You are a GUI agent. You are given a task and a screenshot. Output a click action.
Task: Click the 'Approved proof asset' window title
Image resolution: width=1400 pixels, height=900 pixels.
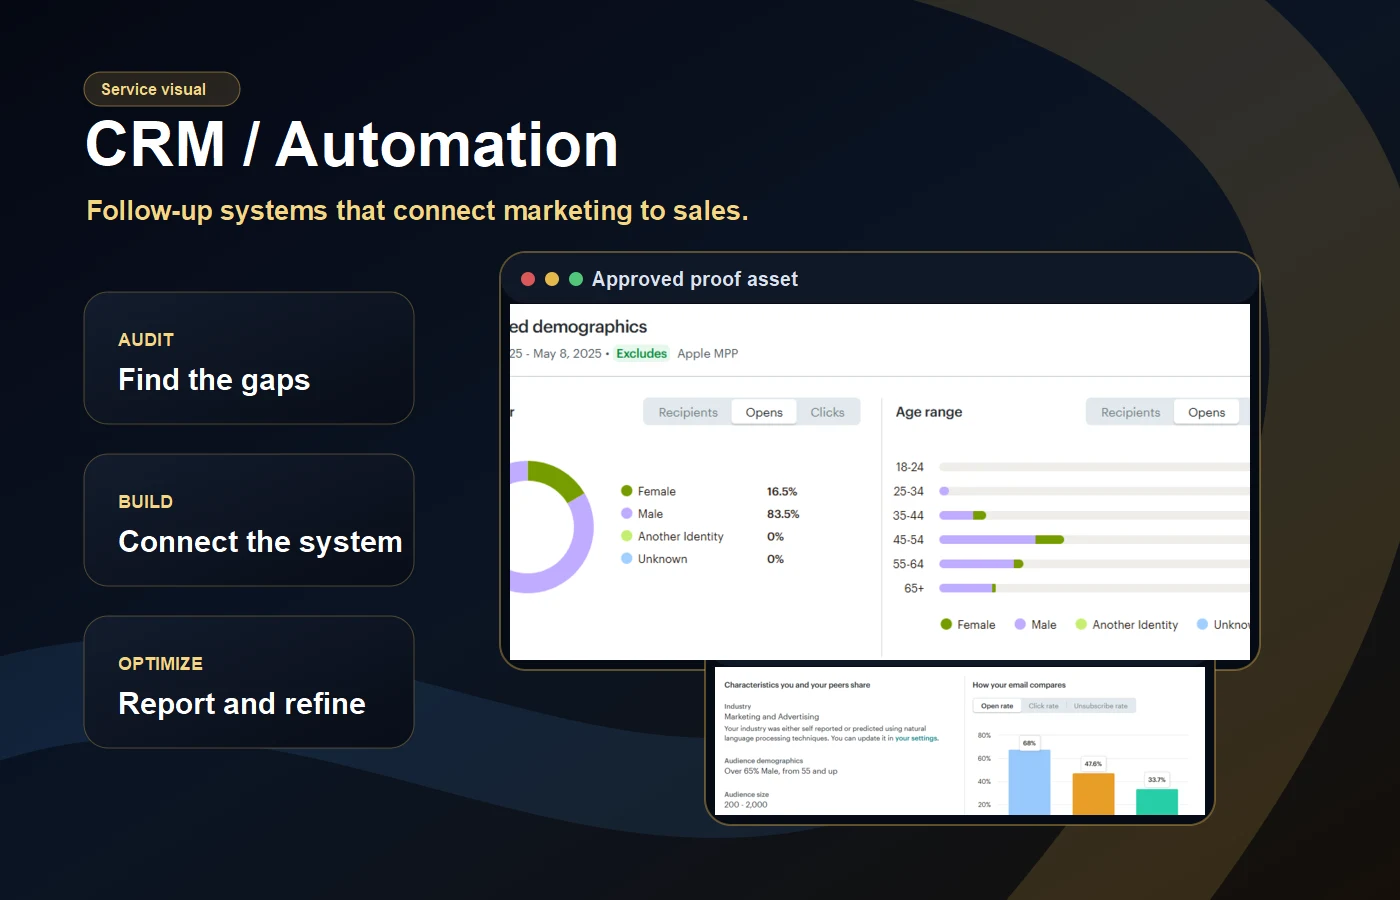click(x=695, y=279)
